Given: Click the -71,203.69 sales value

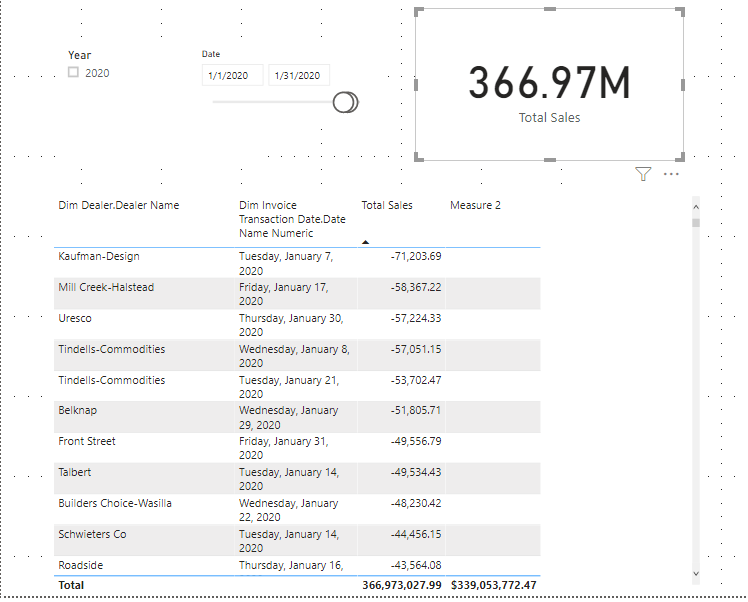Looking at the screenshot, I should tap(416, 256).
